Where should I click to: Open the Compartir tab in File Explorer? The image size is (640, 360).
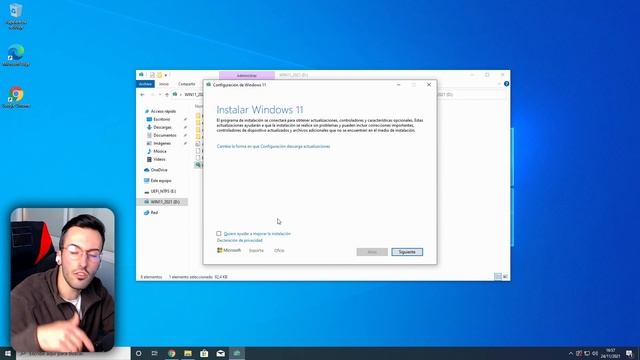[187, 84]
